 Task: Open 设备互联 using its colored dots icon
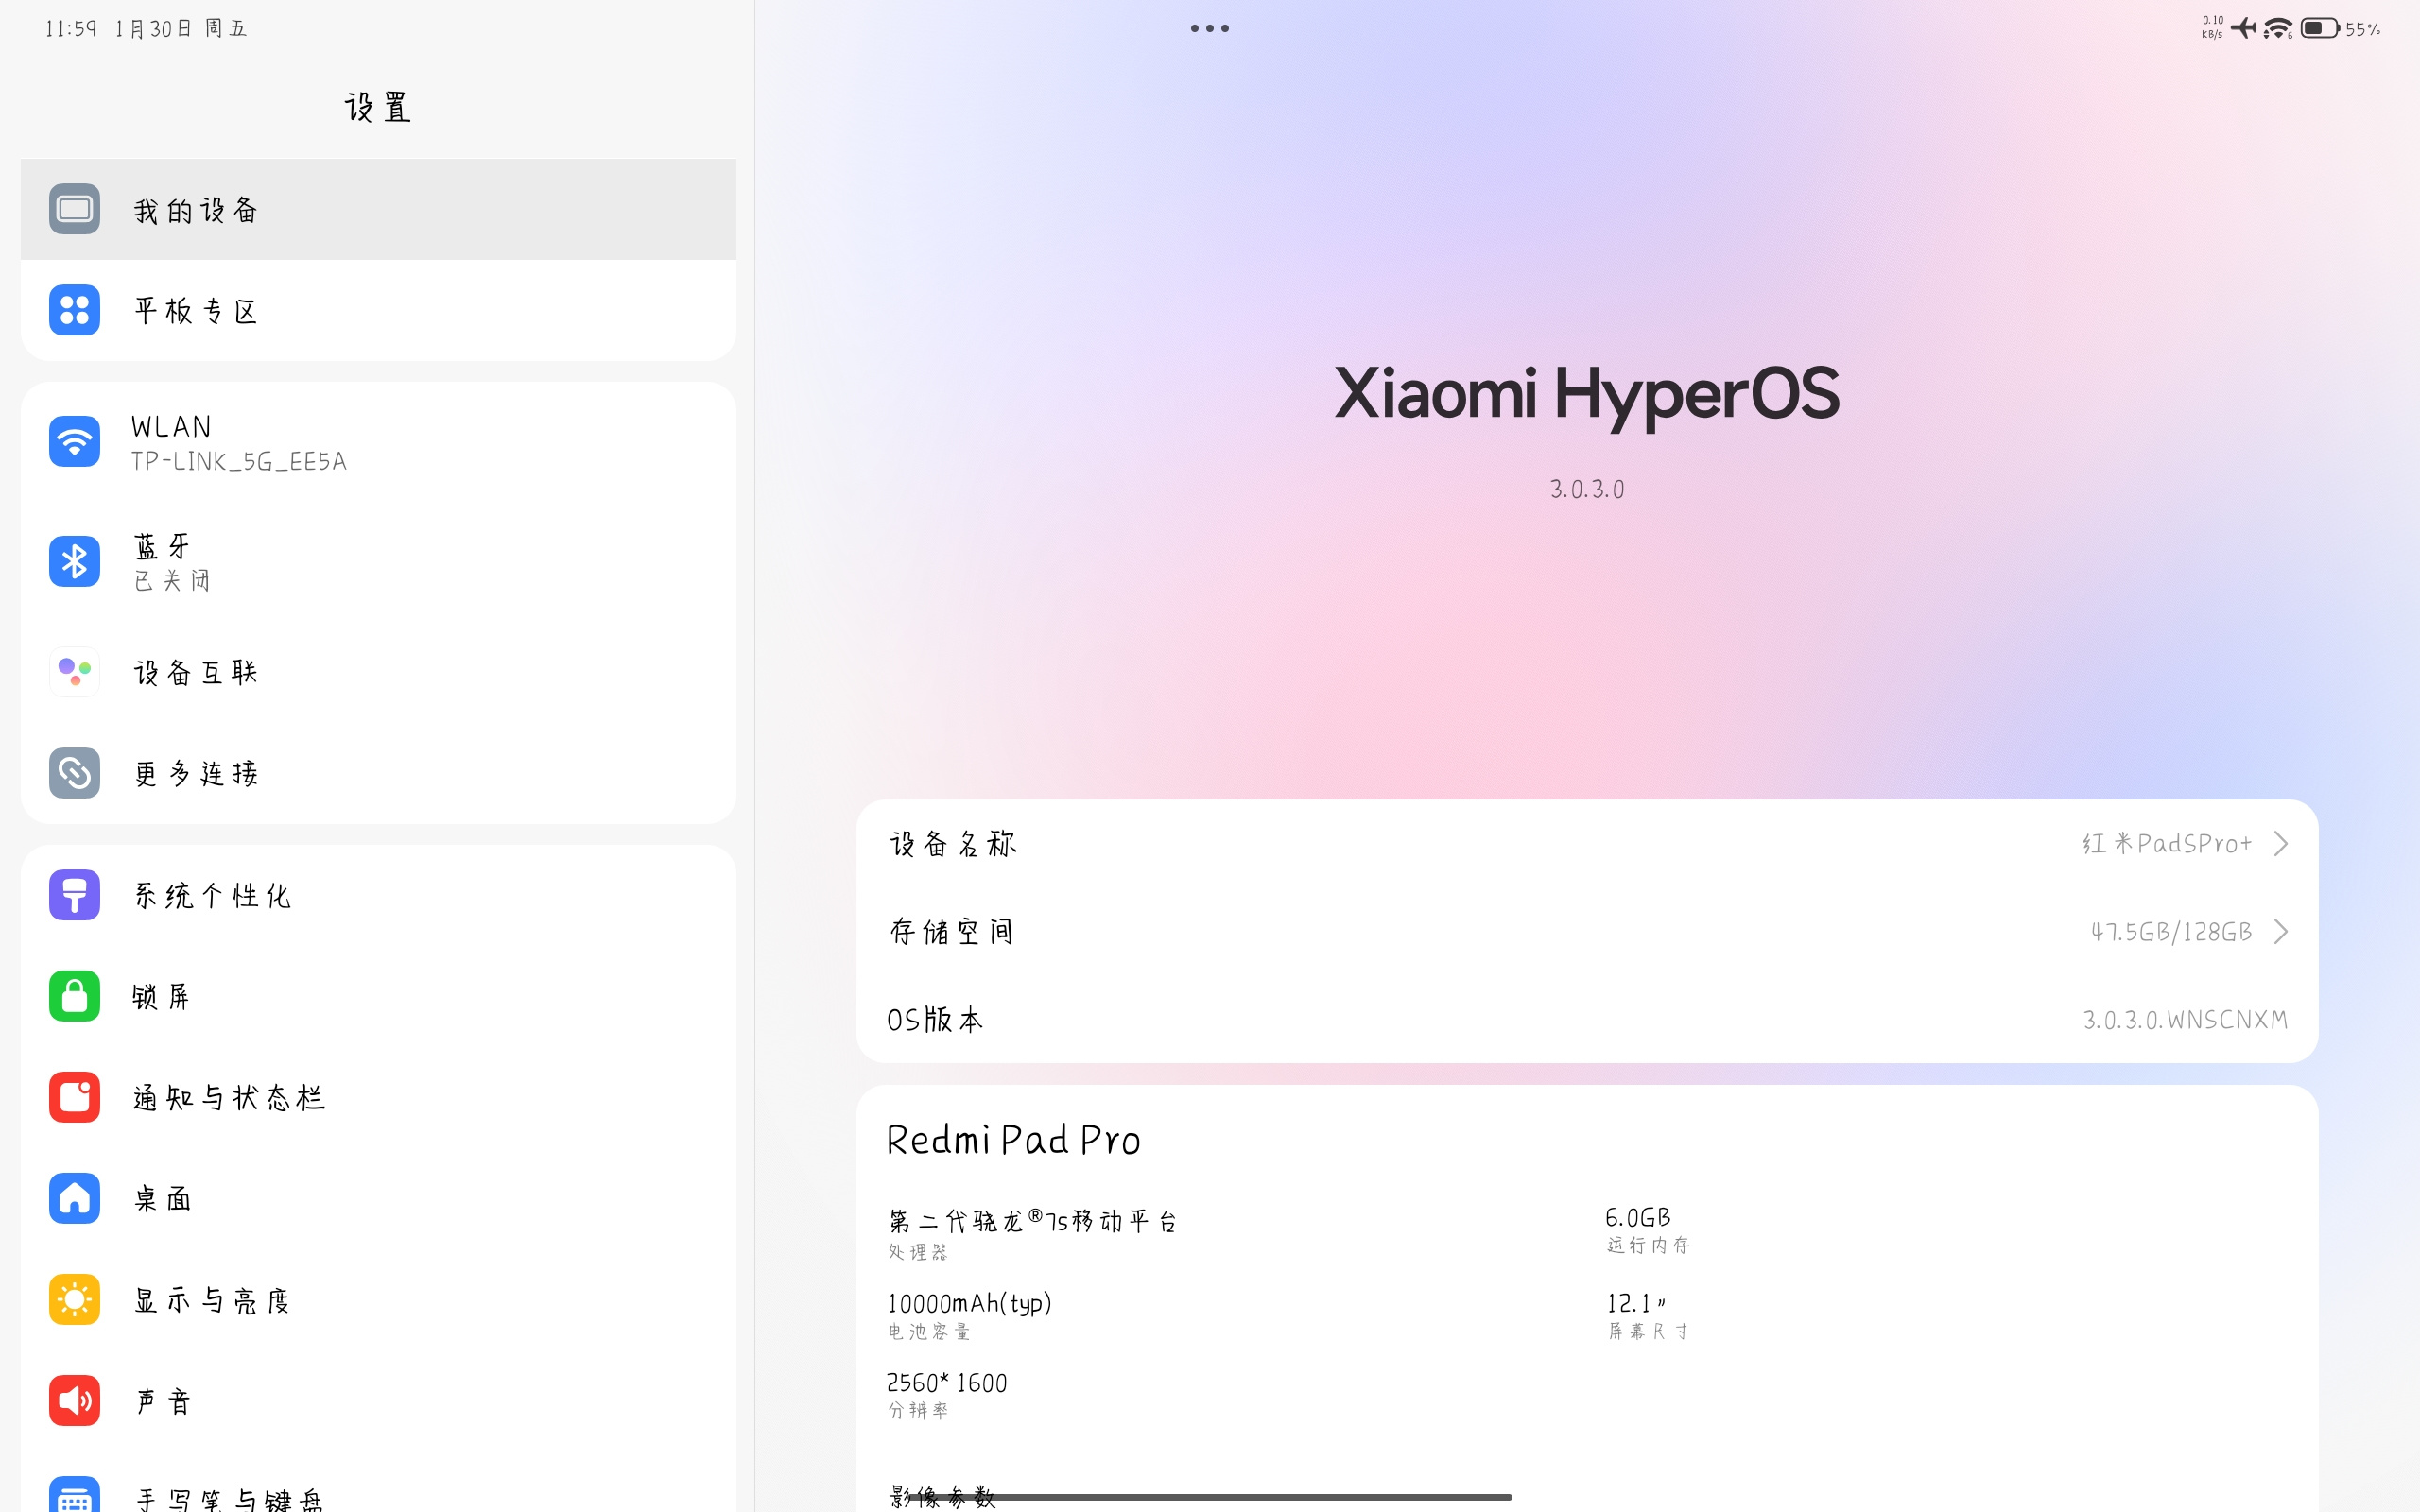pos(74,671)
